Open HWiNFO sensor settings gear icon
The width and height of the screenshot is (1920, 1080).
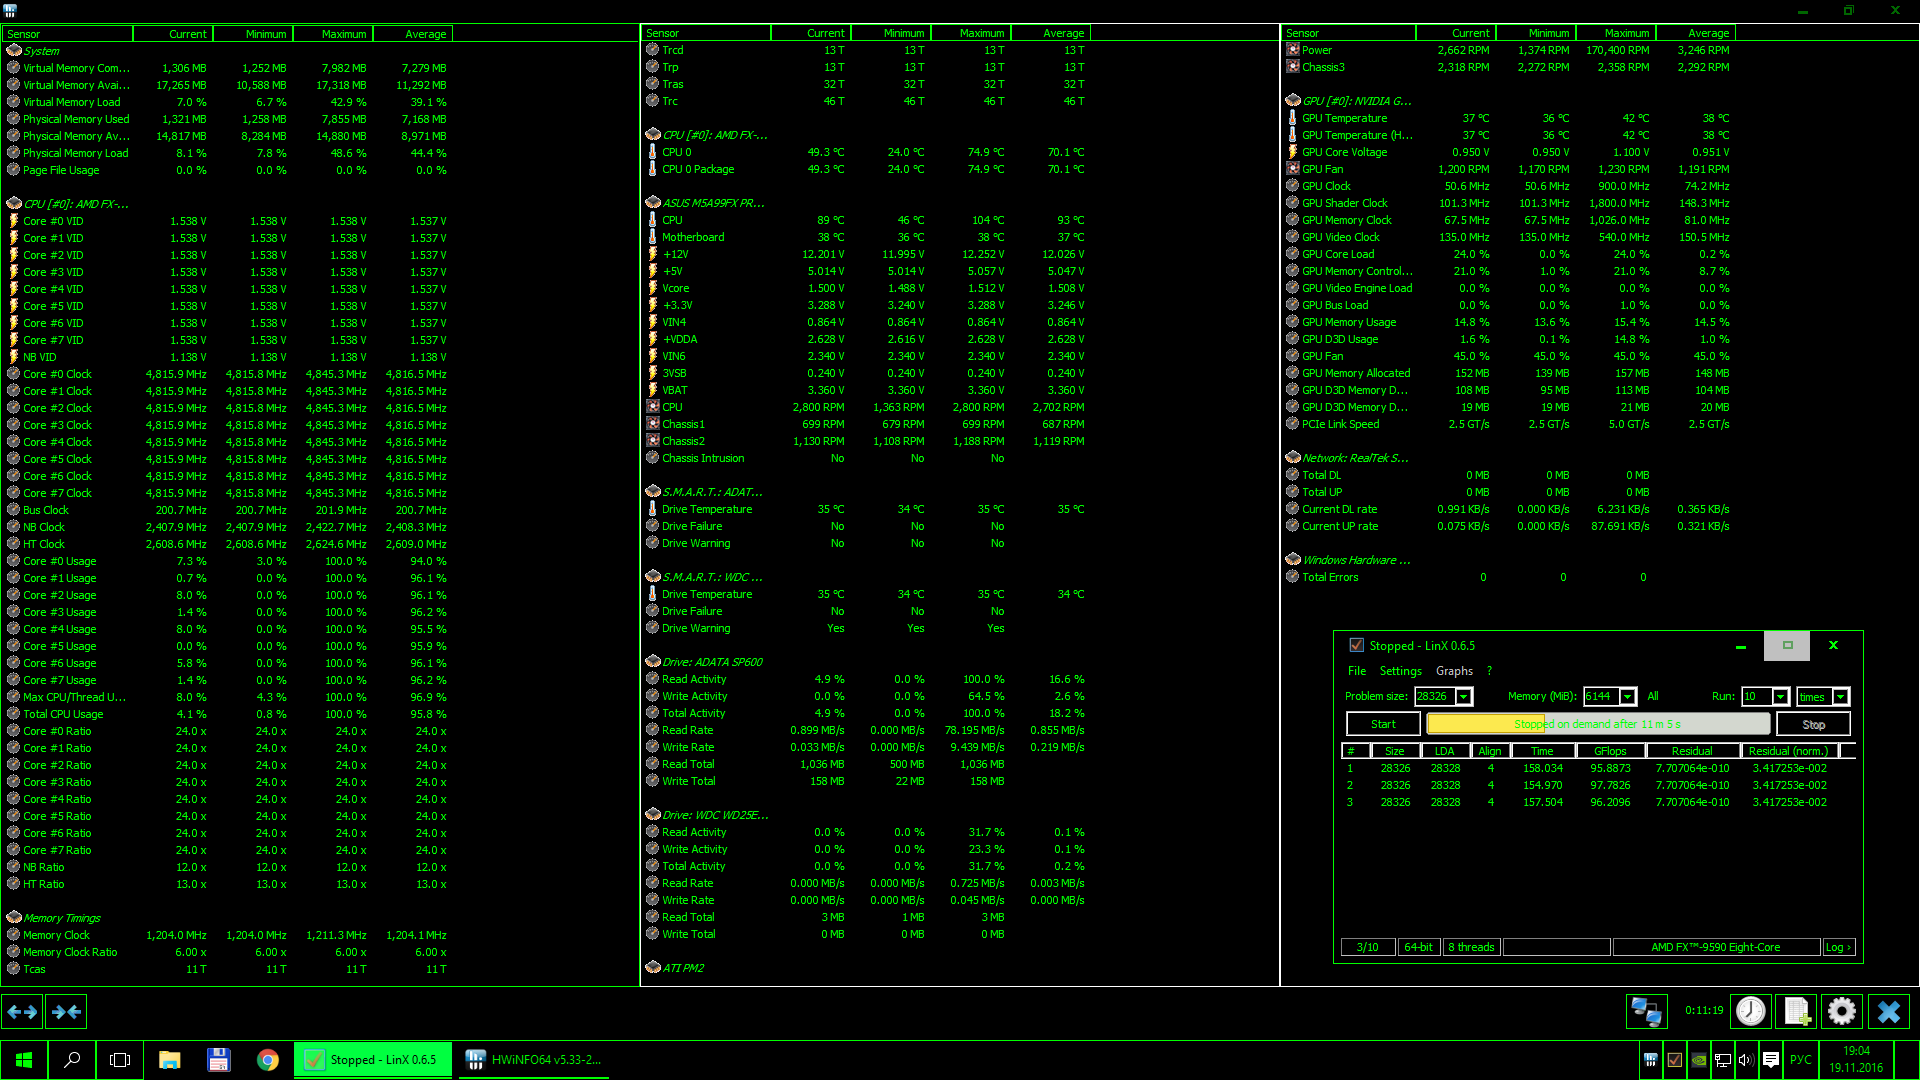pos(1842,1012)
